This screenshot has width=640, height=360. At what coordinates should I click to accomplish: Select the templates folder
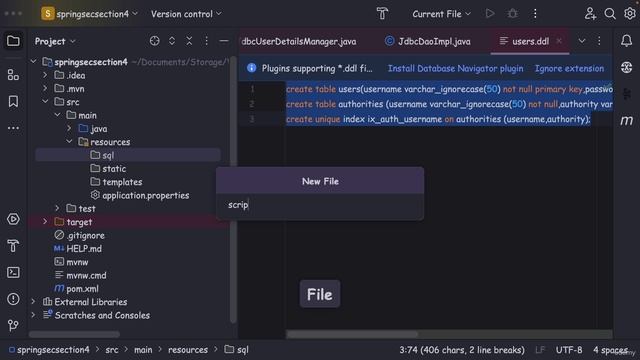[x=116, y=182]
